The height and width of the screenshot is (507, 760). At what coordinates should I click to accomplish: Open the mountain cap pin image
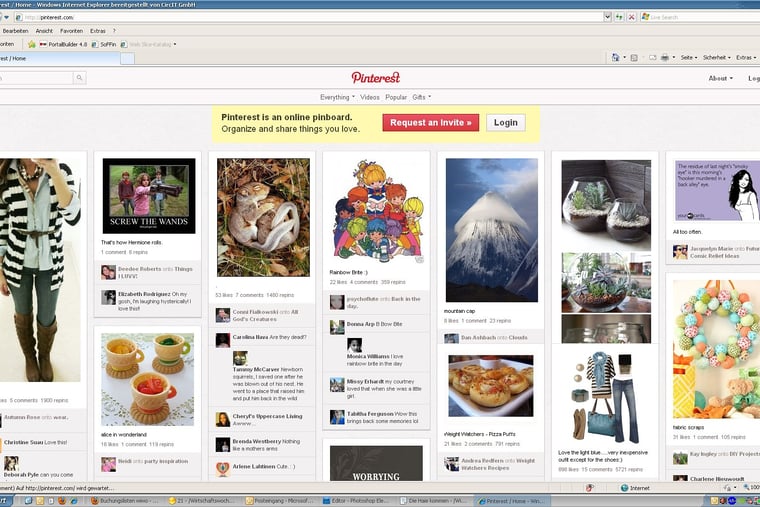point(491,229)
